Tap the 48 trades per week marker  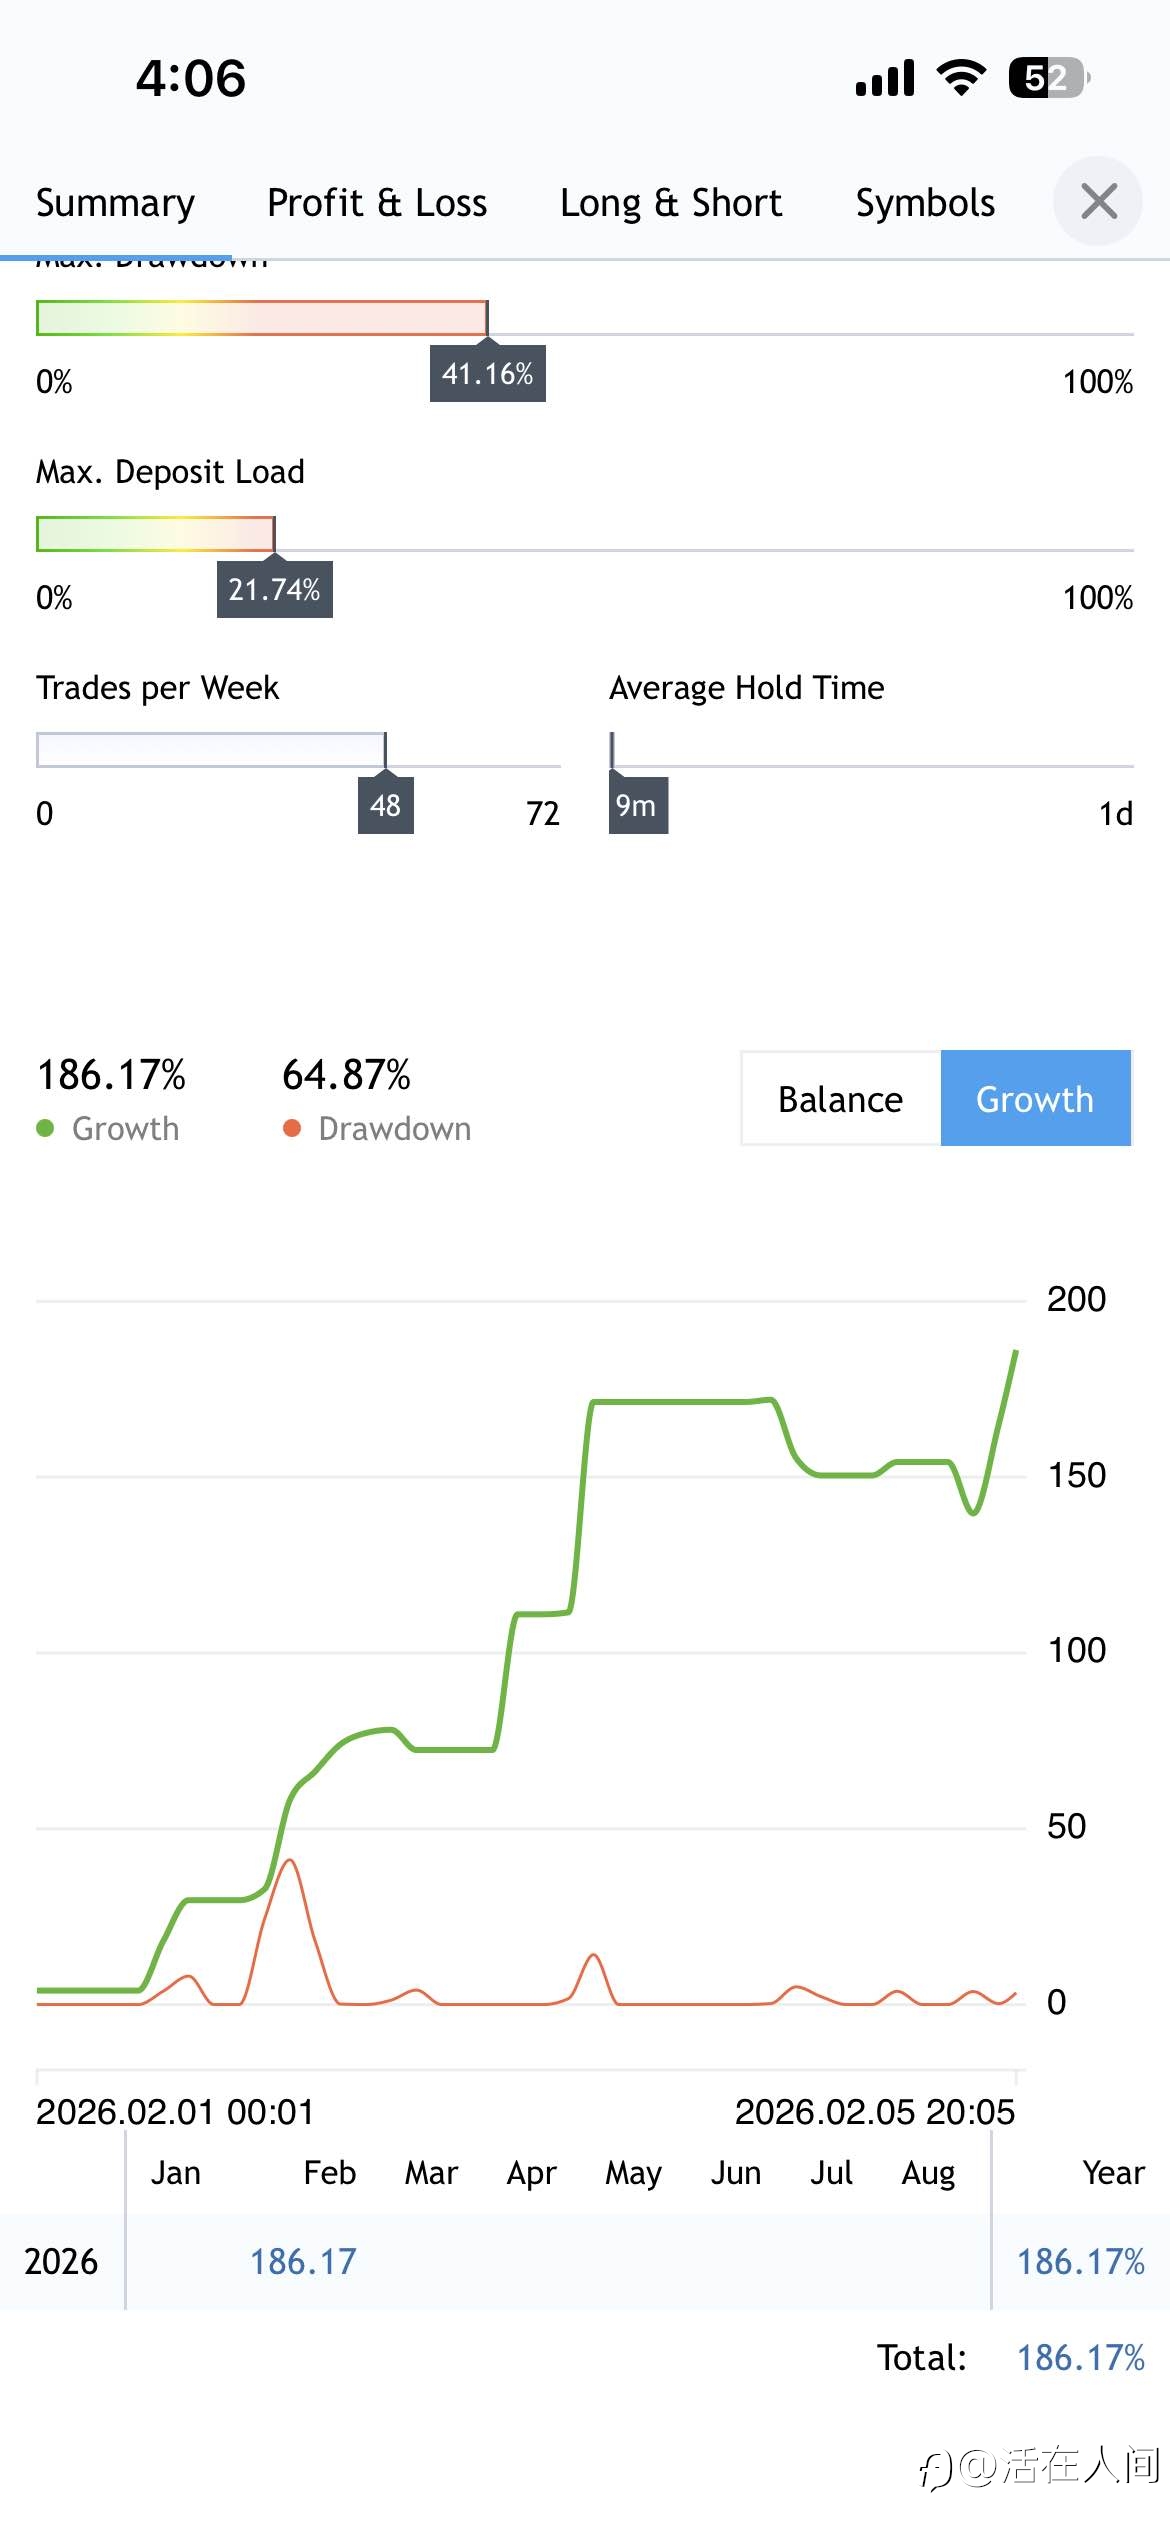(385, 806)
